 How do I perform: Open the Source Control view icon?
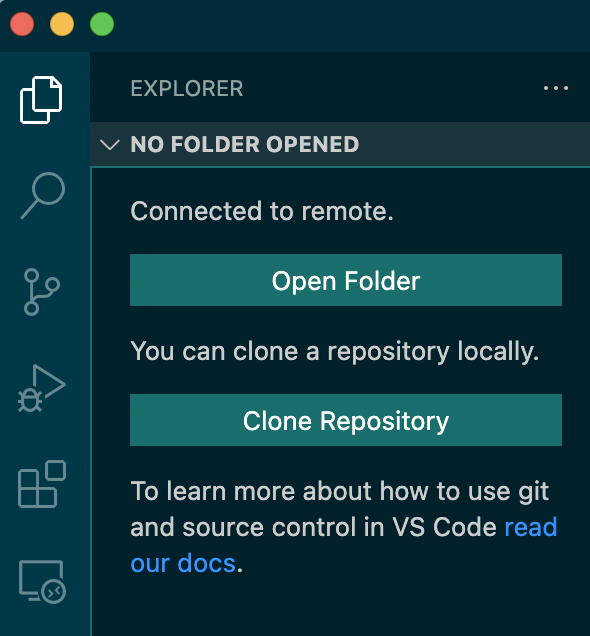coord(42,292)
